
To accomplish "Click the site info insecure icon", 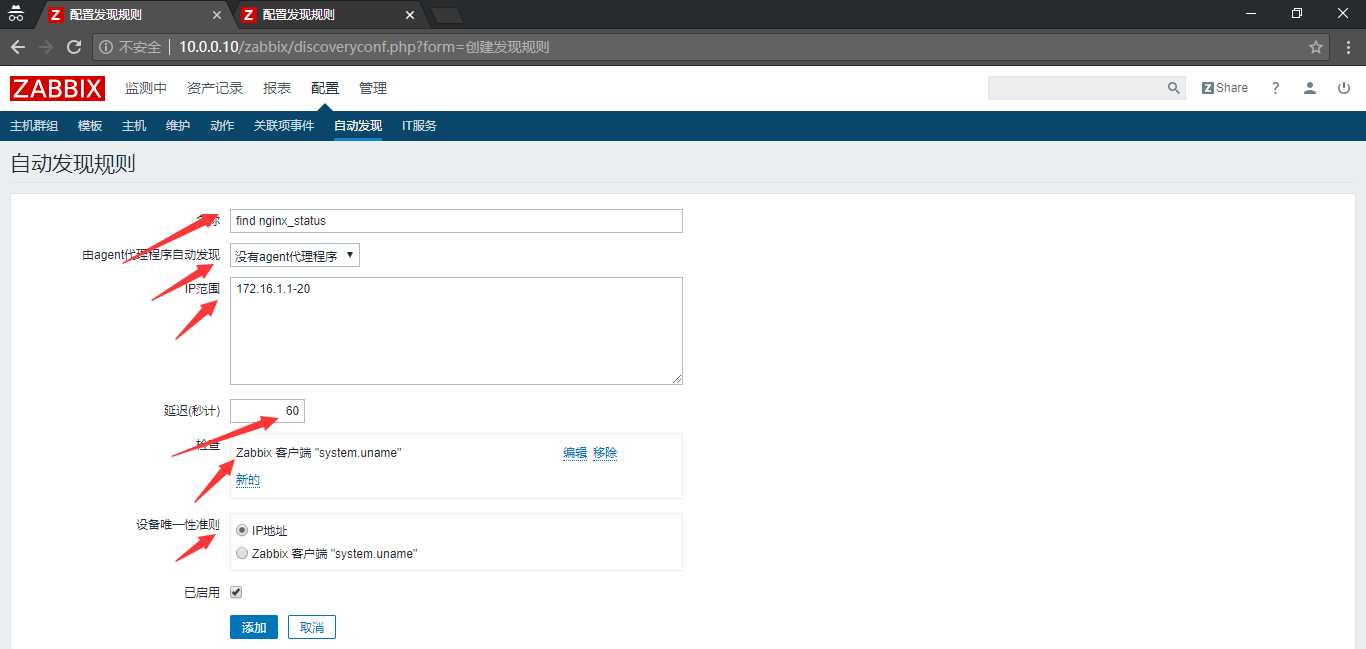I will (107, 47).
